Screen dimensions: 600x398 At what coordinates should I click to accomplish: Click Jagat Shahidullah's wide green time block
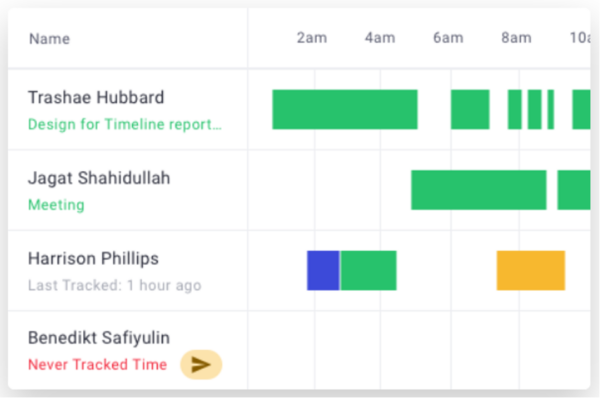479,190
